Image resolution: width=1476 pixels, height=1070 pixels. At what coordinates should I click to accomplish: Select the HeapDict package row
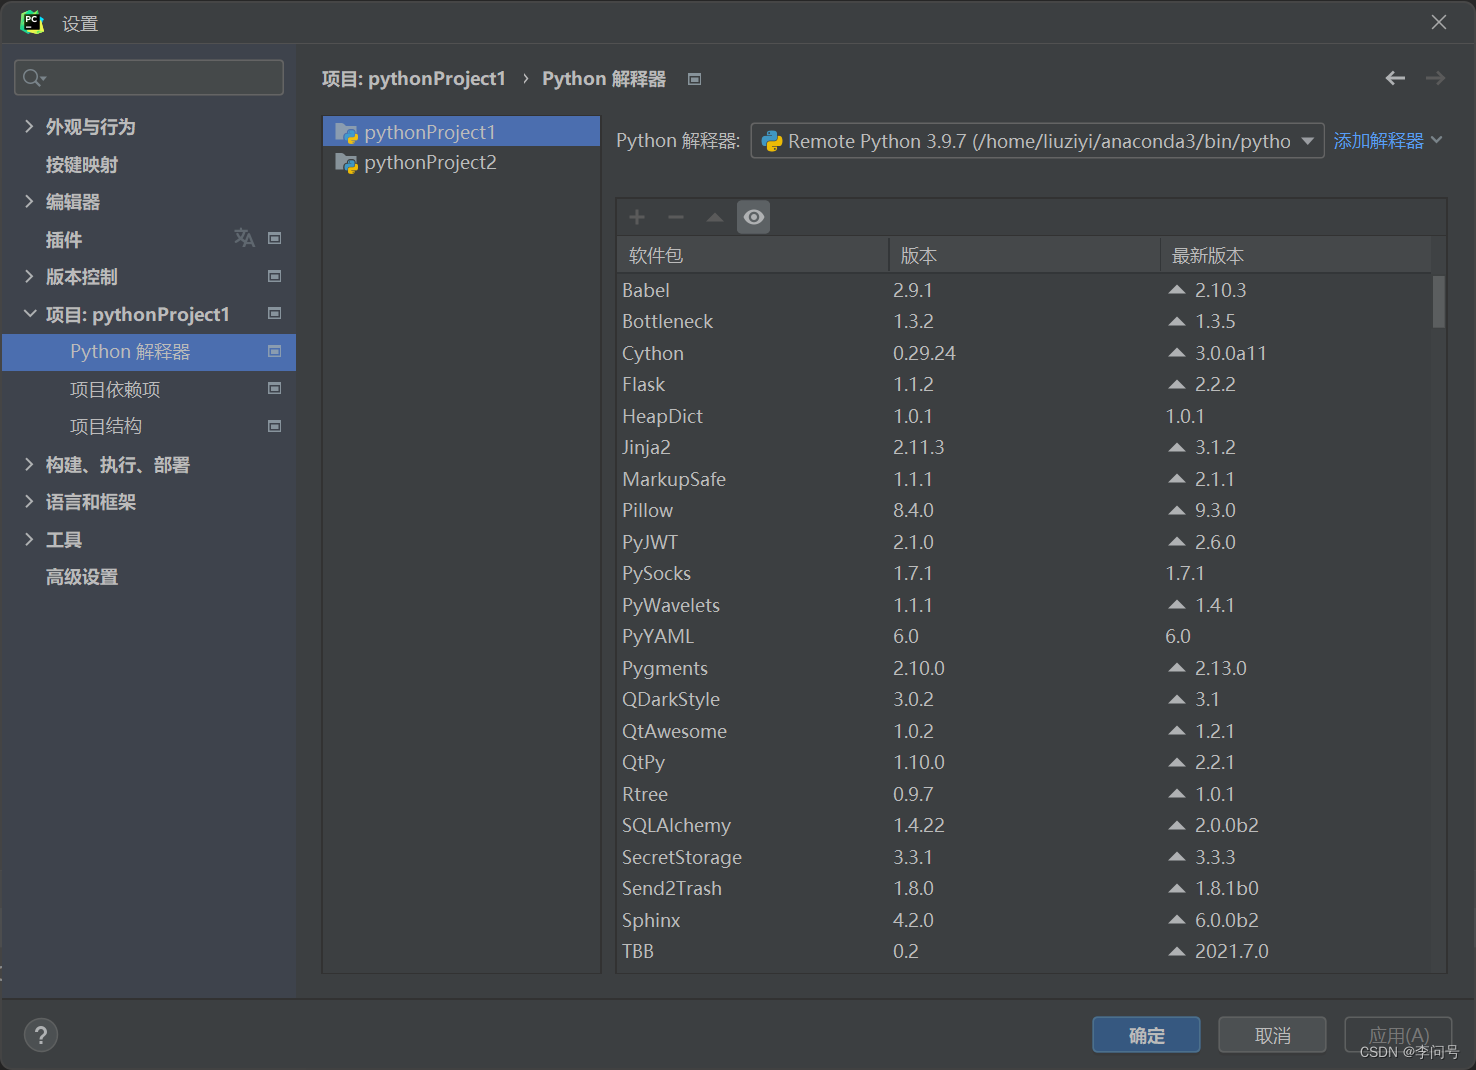(1024, 416)
